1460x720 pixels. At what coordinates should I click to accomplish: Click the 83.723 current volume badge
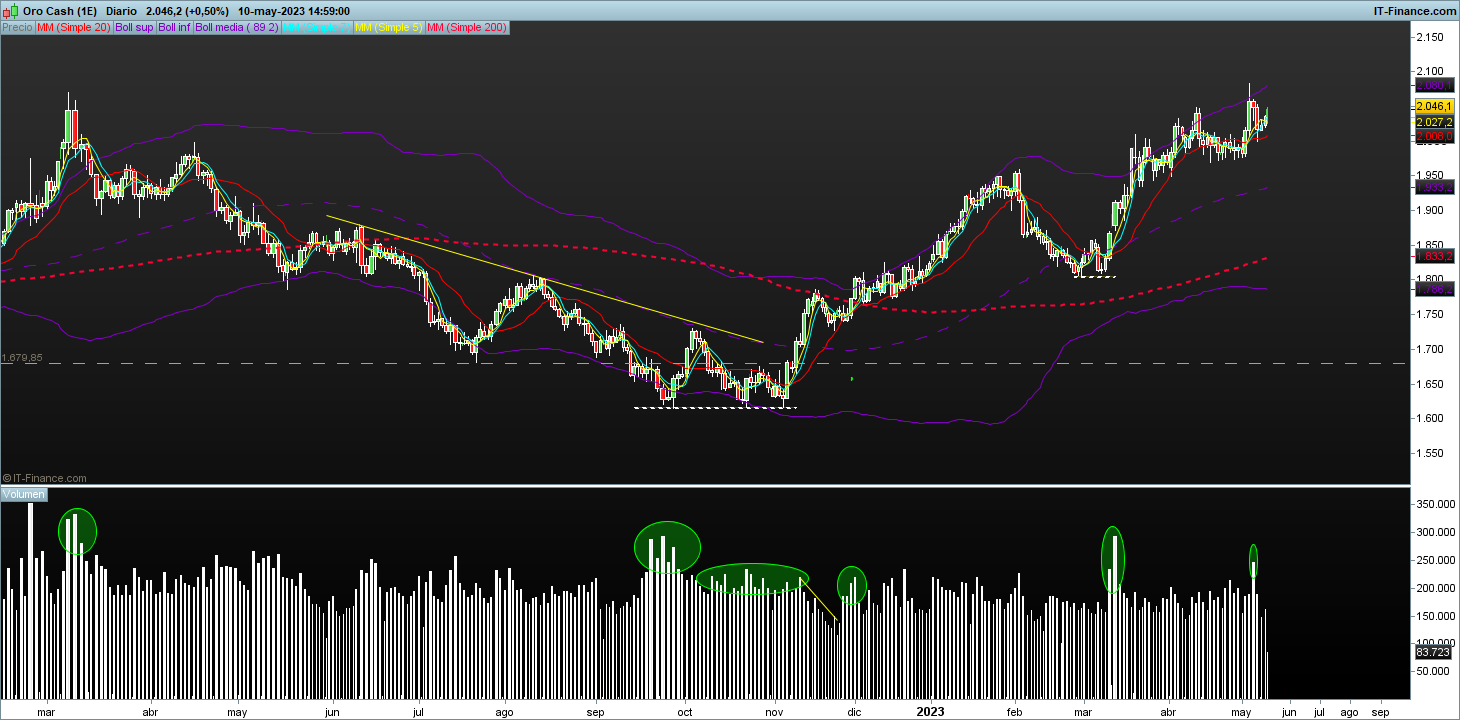pyautogui.click(x=1433, y=652)
